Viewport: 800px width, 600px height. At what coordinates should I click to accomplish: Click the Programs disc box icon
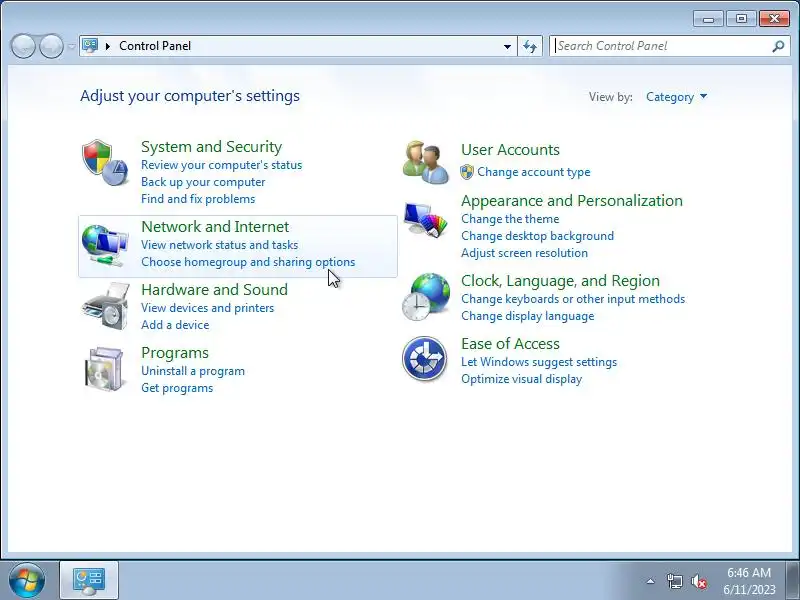click(x=105, y=369)
